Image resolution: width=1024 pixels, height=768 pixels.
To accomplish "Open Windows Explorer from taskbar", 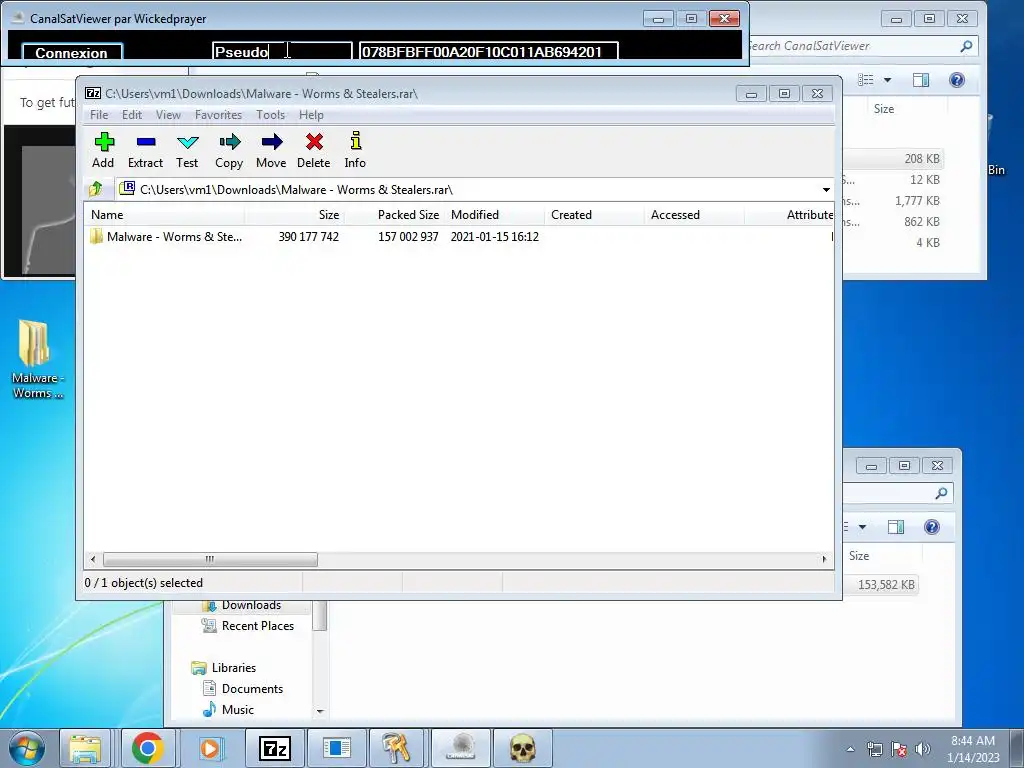I will [x=86, y=748].
